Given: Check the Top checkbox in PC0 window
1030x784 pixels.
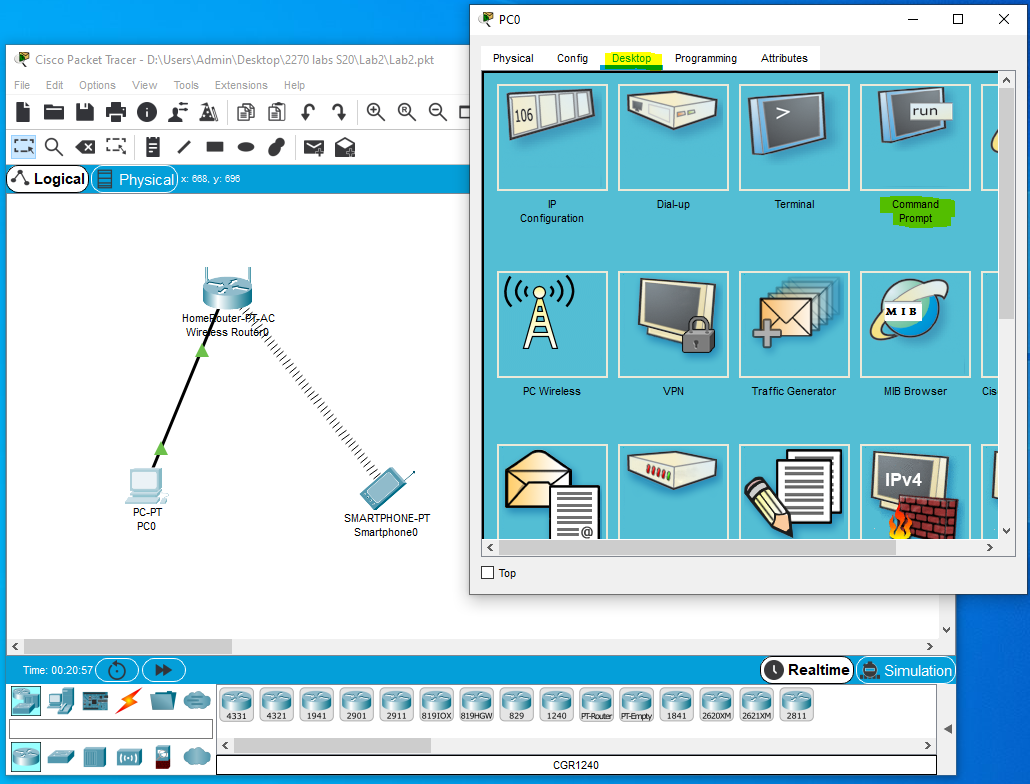Looking at the screenshot, I should [489, 572].
